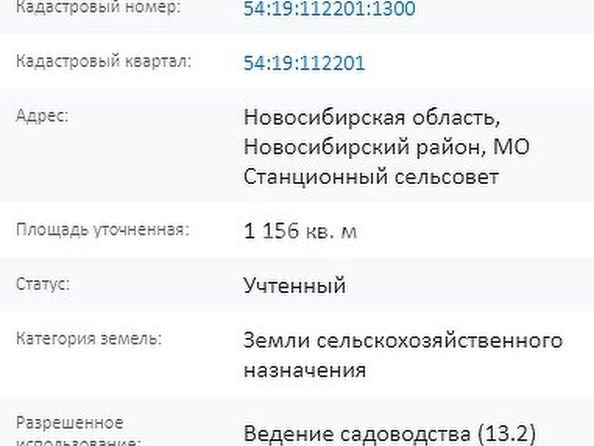Click the 'Площадь уточненная' label

[x=103, y=230]
